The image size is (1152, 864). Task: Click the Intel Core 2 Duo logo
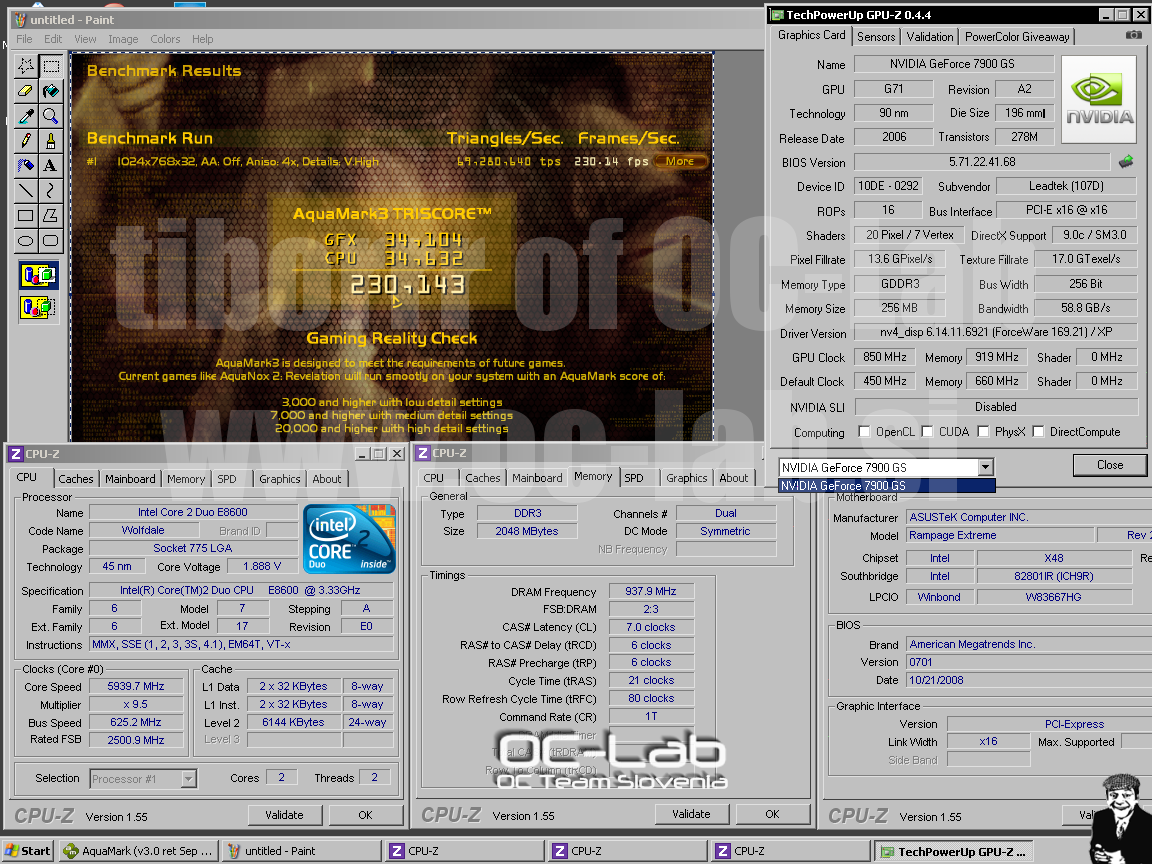tap(350, 539)
